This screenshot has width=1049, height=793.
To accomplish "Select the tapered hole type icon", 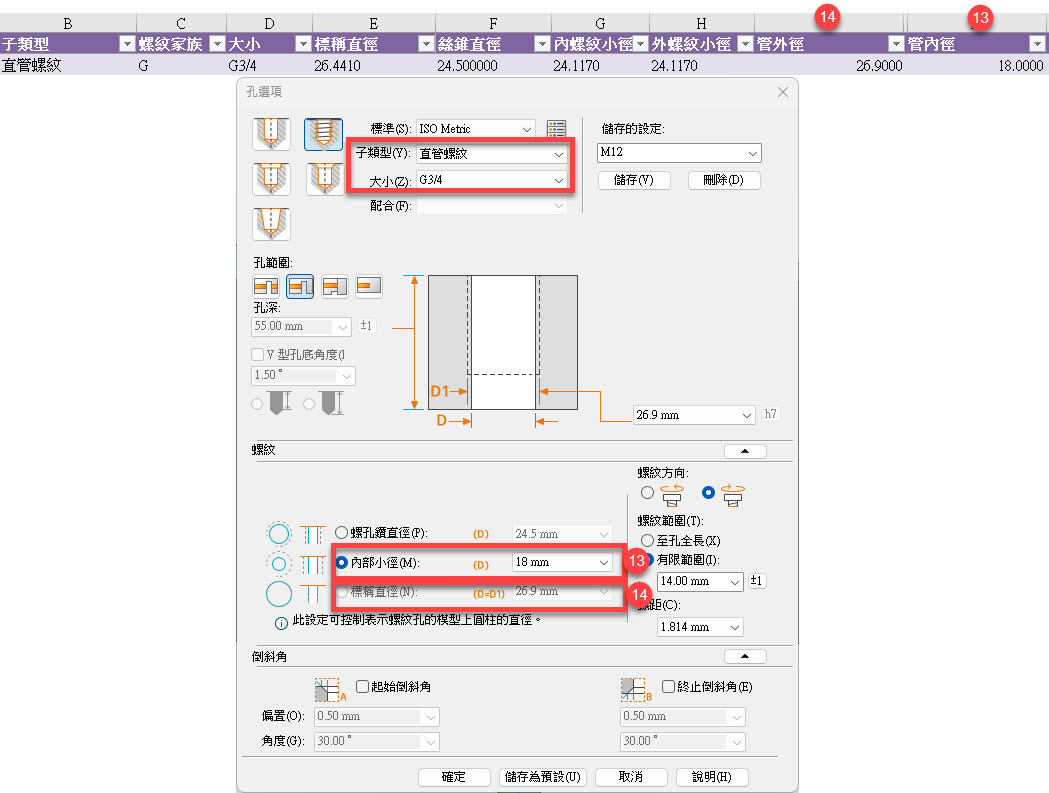I will (272, 223).
